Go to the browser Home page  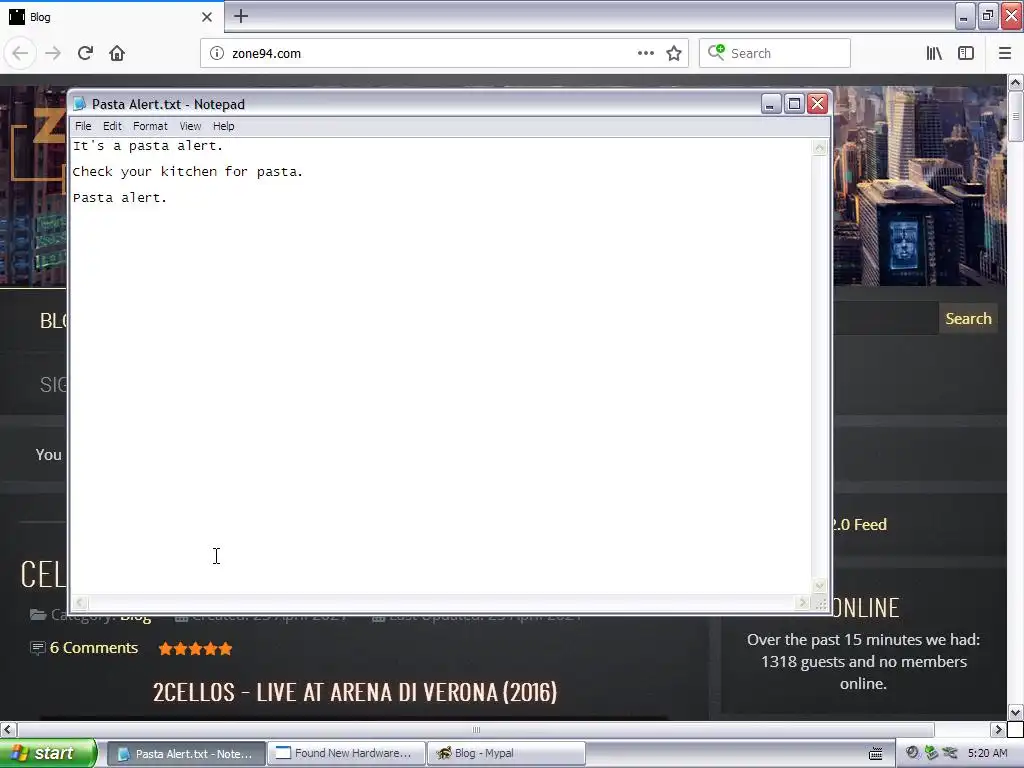(x=117, y=53)
